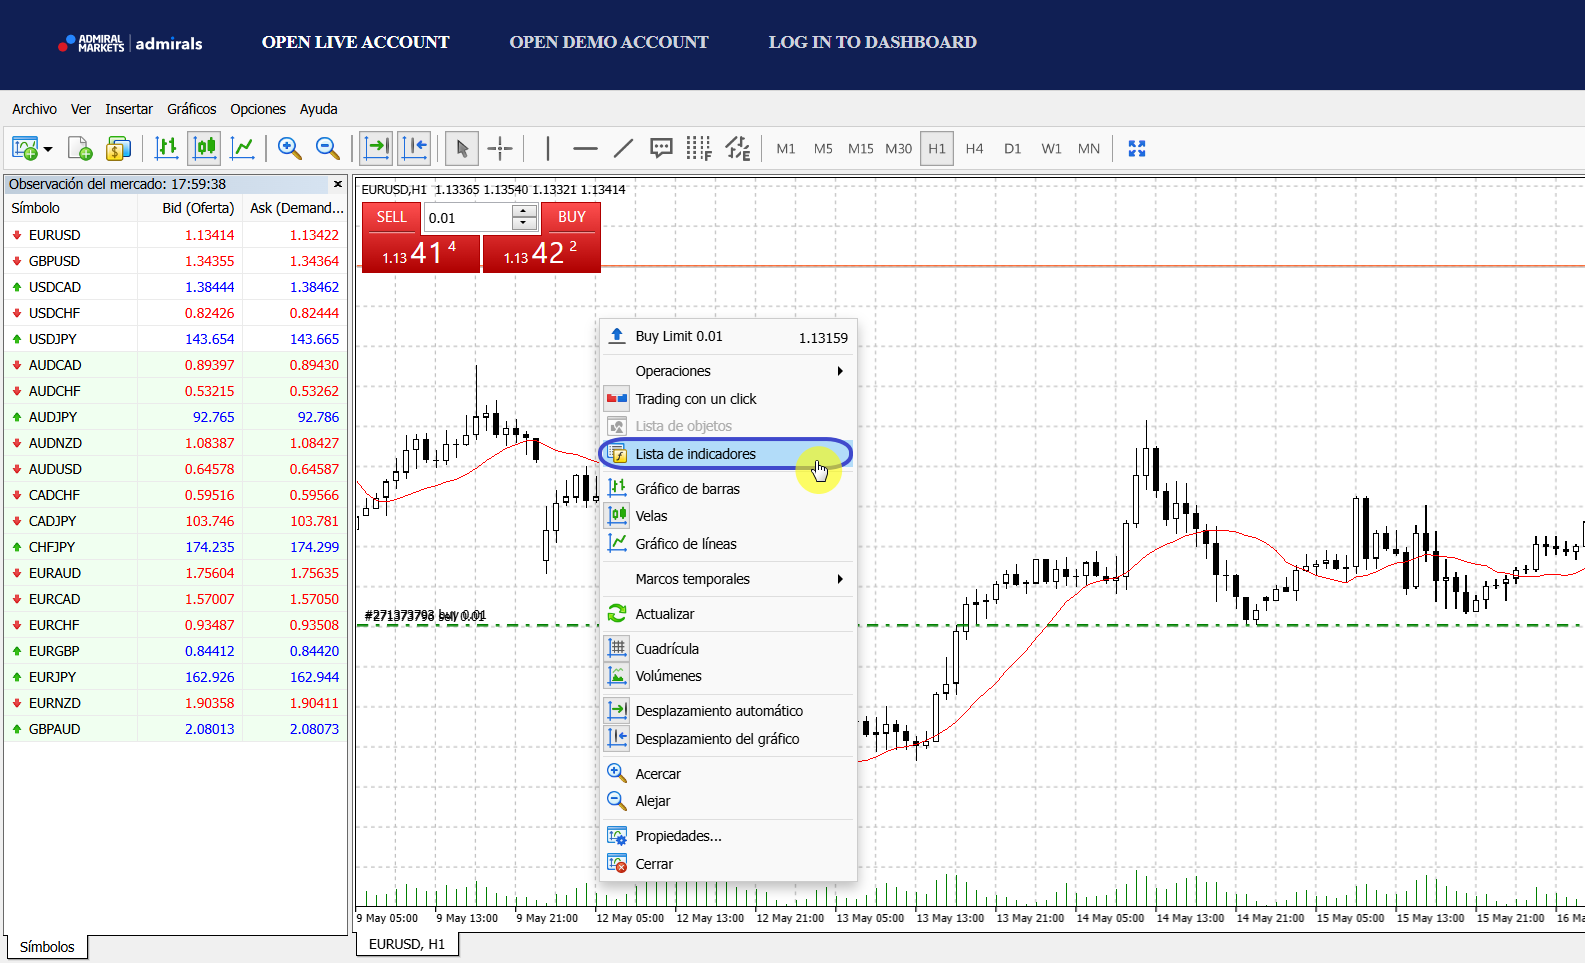Click LOG IN TO DASHBOARD link
The image size is (1585, 963).
point(873,42)
